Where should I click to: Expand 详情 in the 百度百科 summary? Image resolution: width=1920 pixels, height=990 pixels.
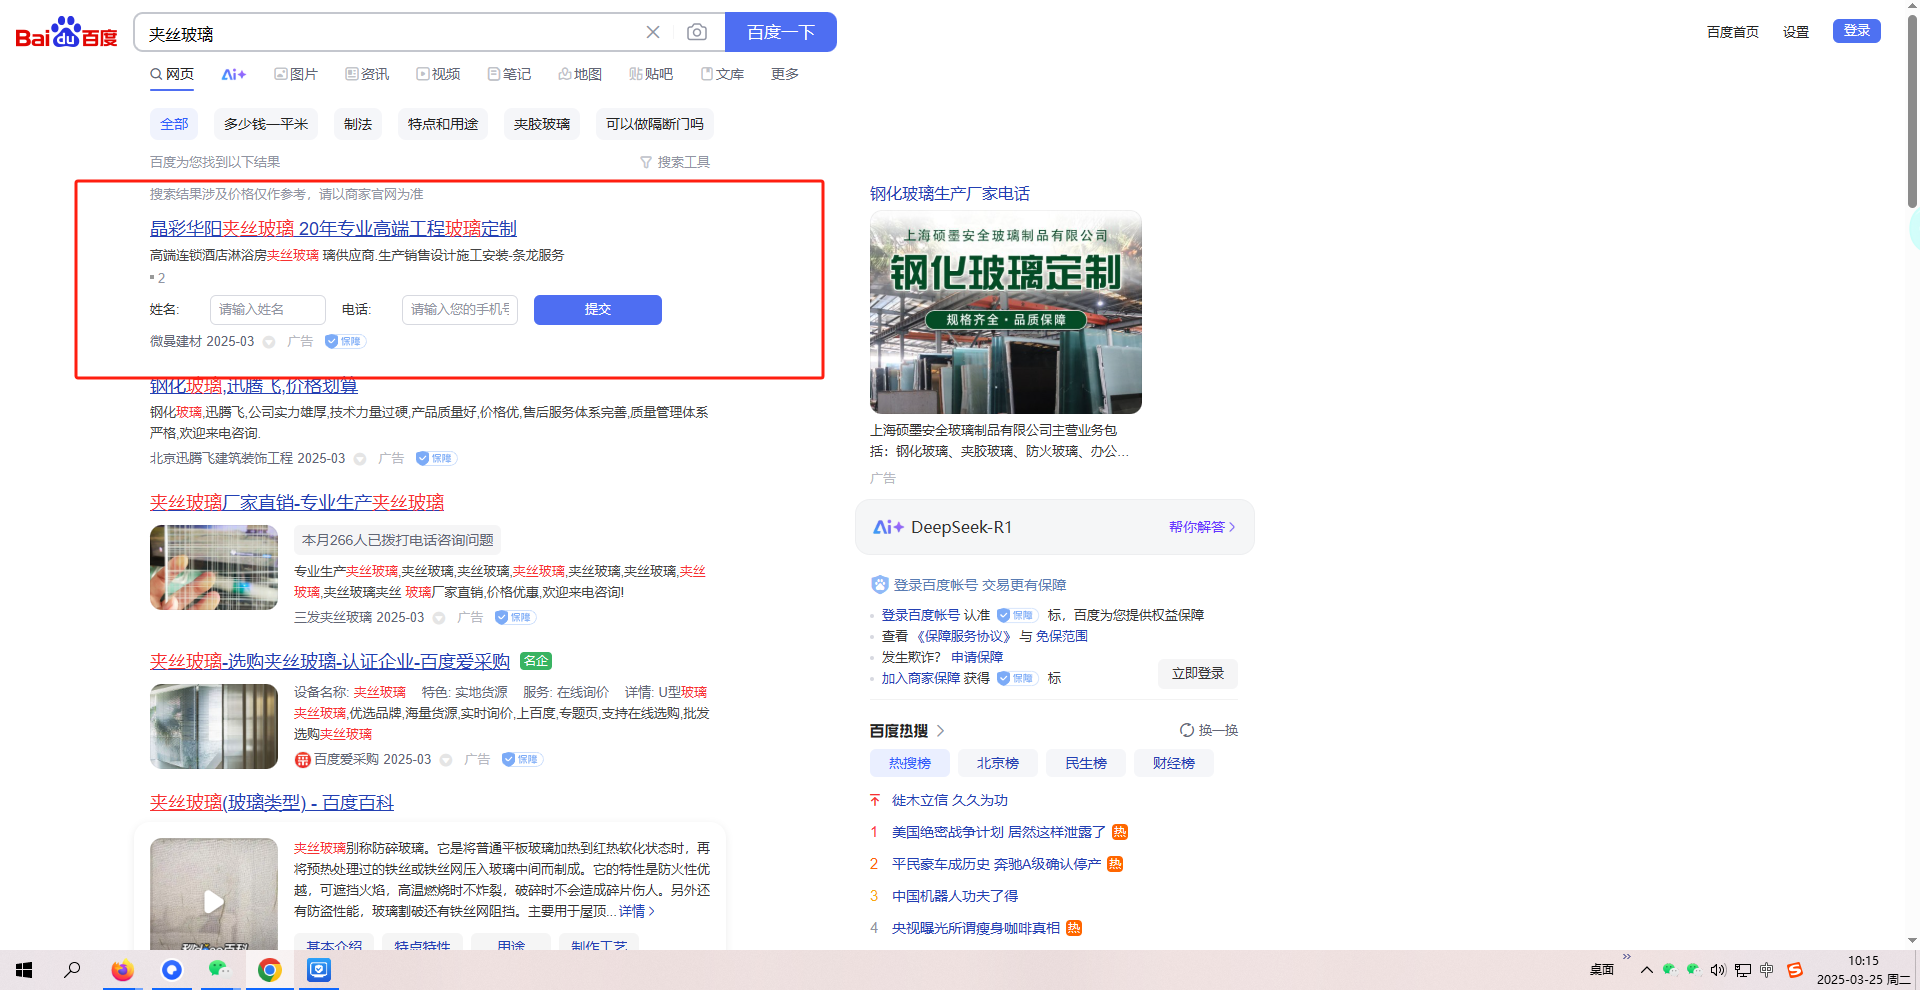[x=637, y=911]
